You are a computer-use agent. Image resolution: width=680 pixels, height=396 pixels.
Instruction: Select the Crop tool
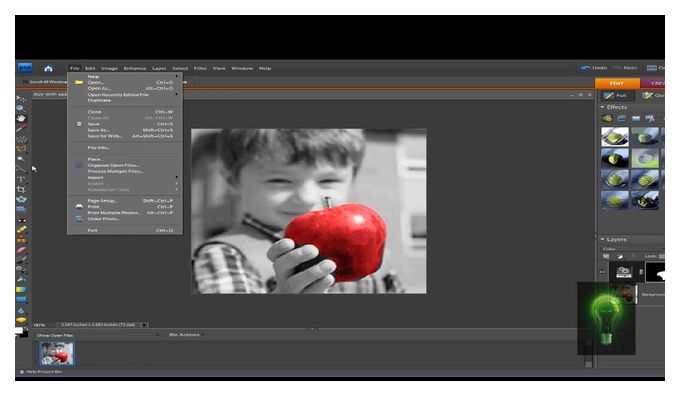[x=20, y=189]
